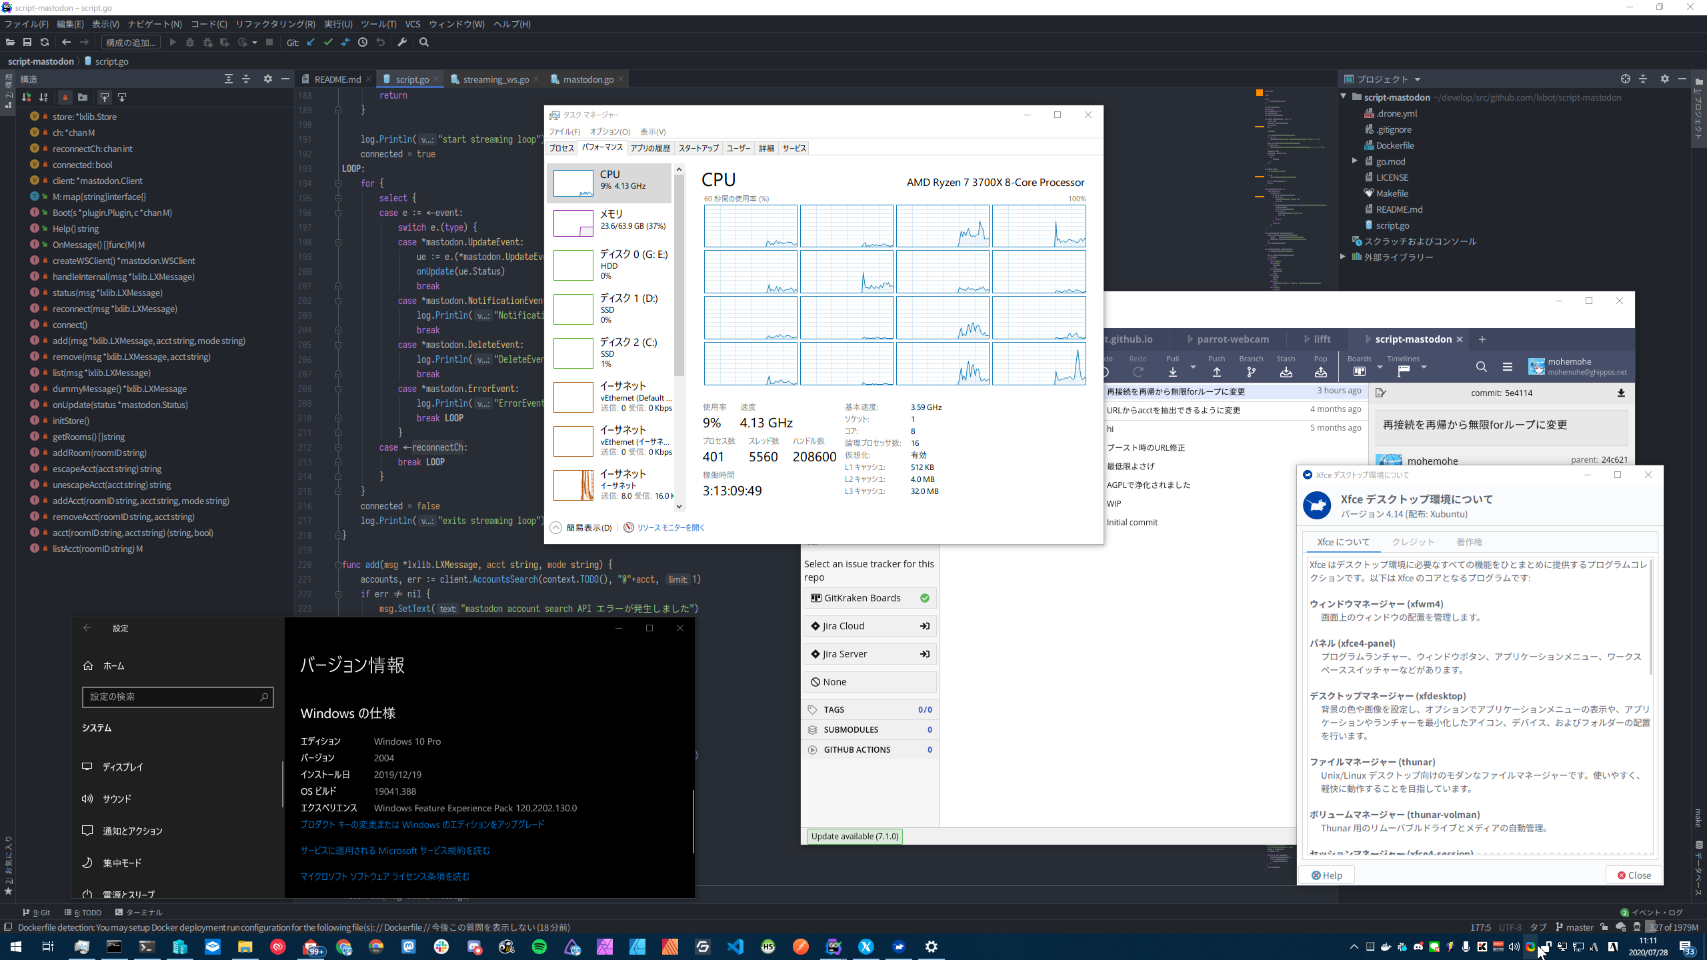Click settings search input field

pyautogui.click(x=177, y=697)
